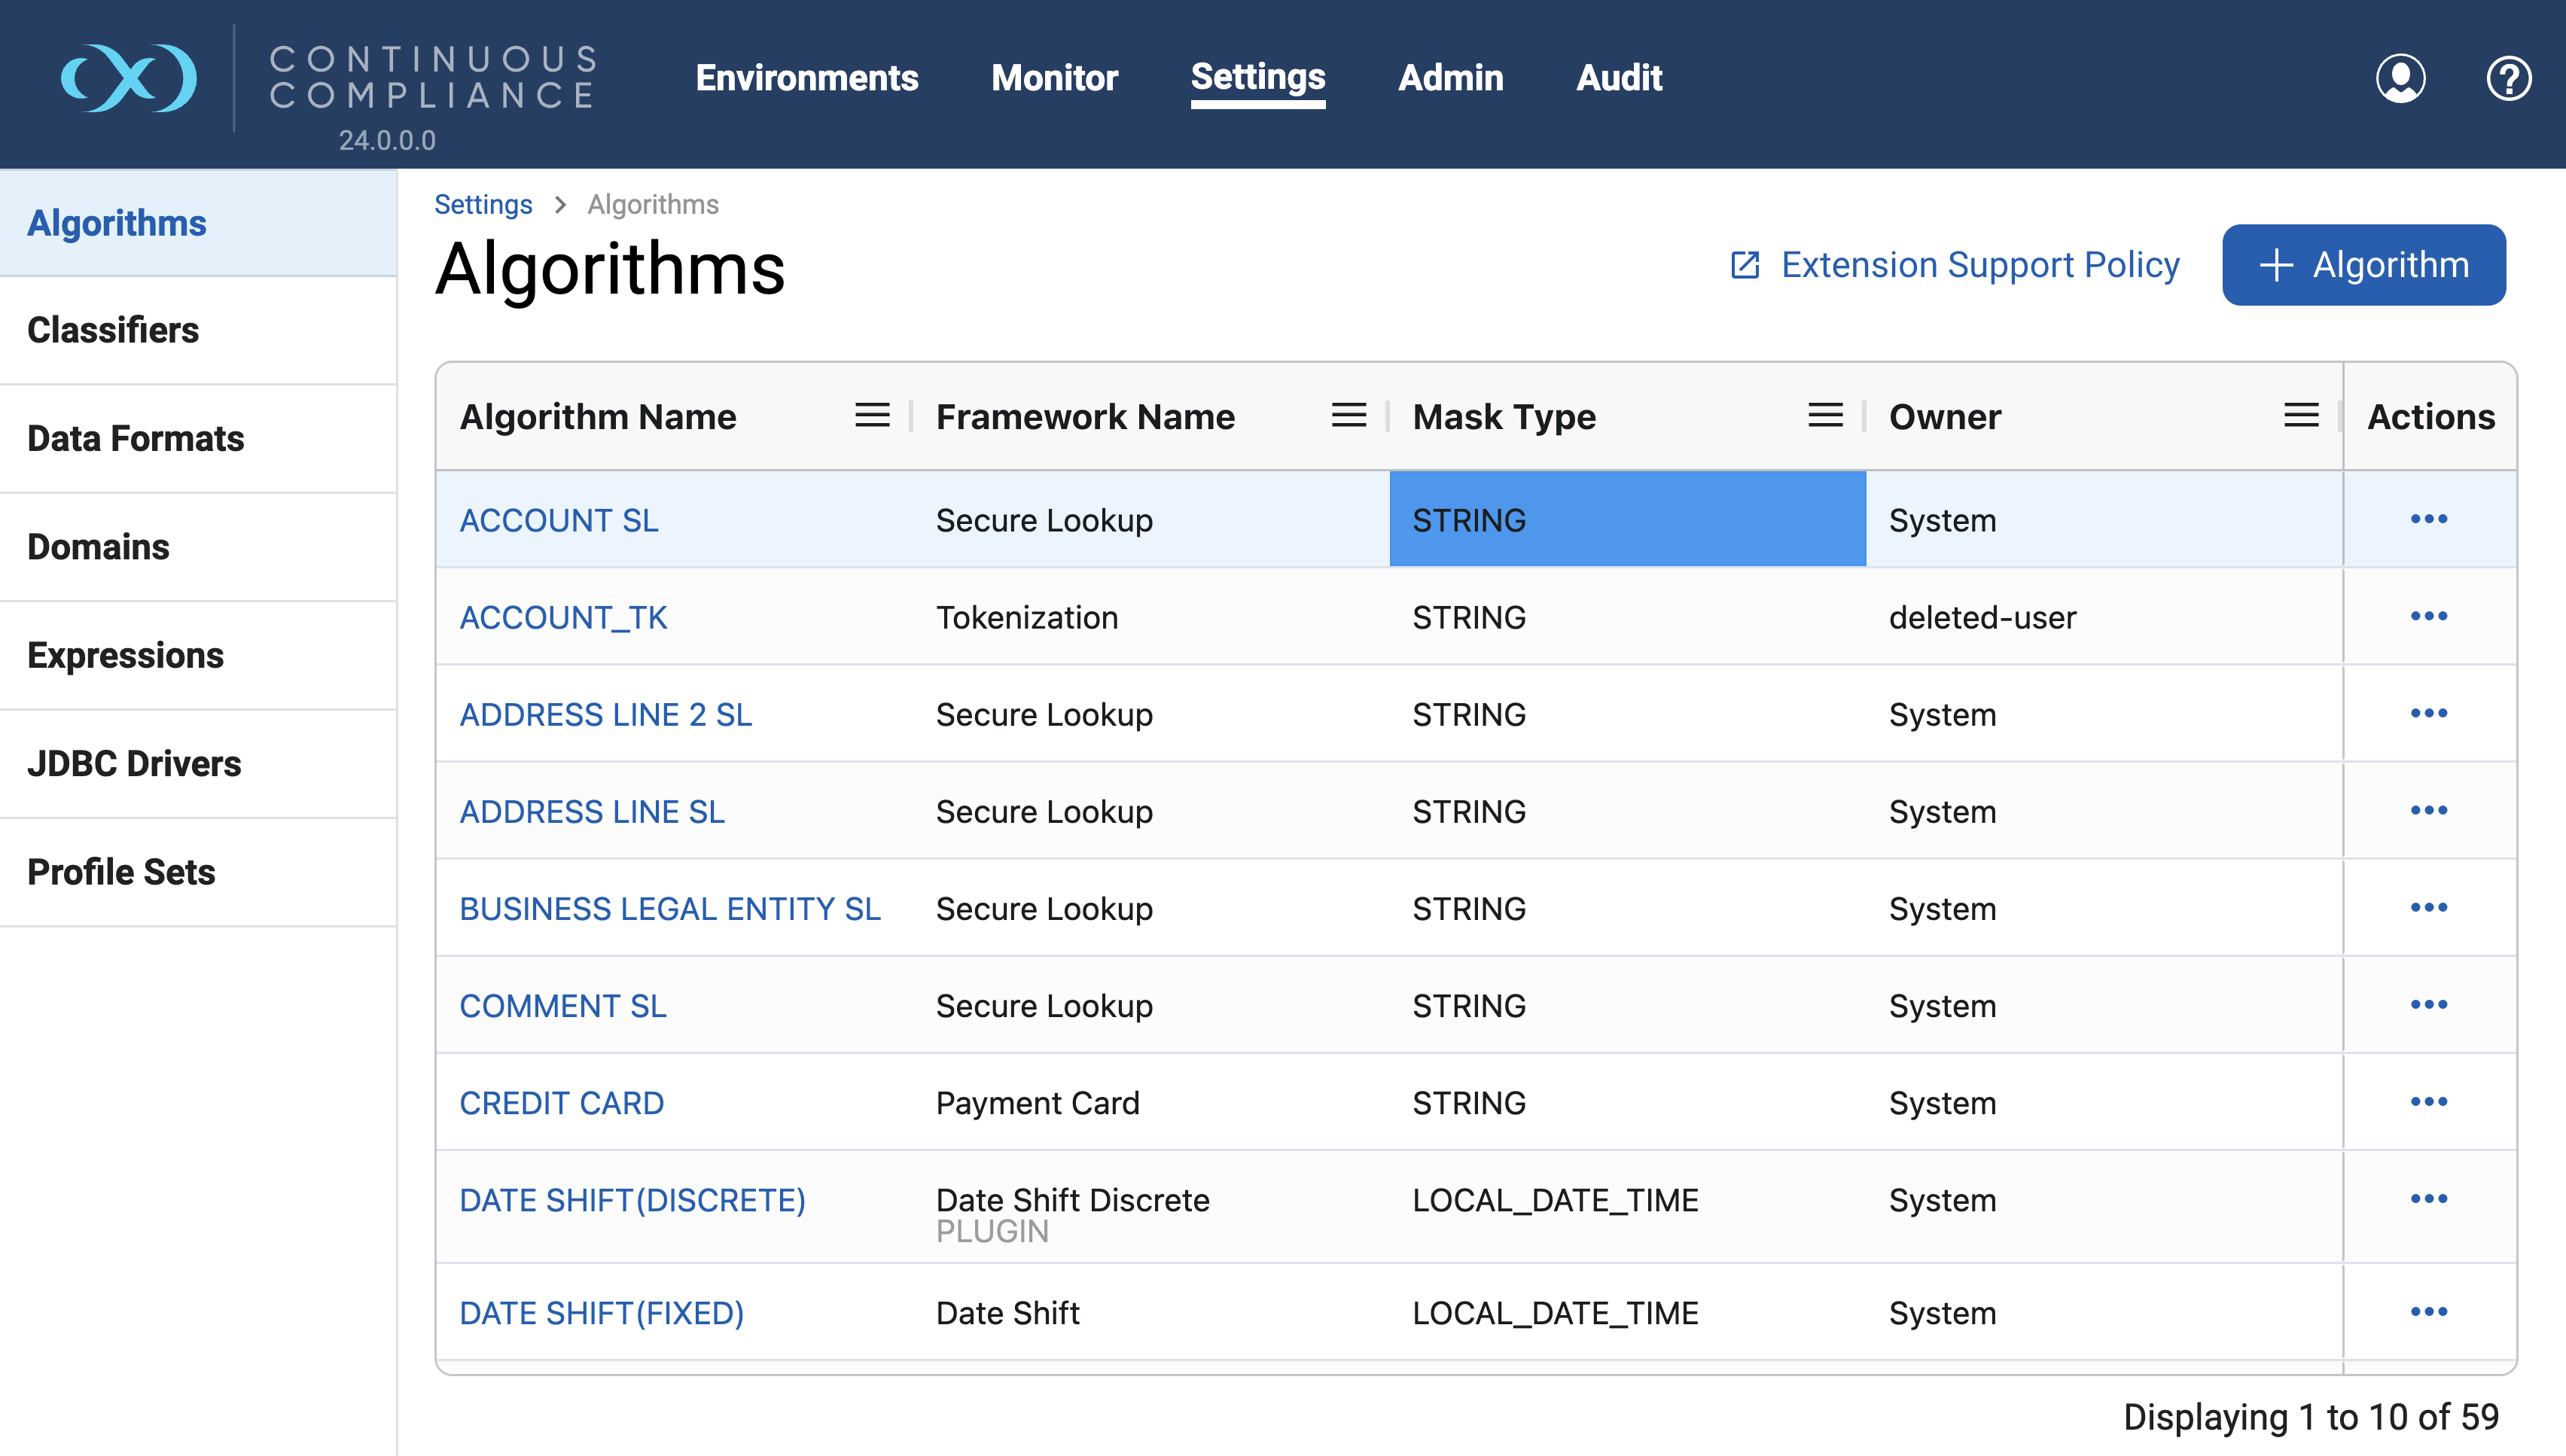Image resolution: width=2566 pixels, height=1456 pixels.
Task: Open the BUSINESS LEGAL ENTITY SL link
Action: coord(670,909)
